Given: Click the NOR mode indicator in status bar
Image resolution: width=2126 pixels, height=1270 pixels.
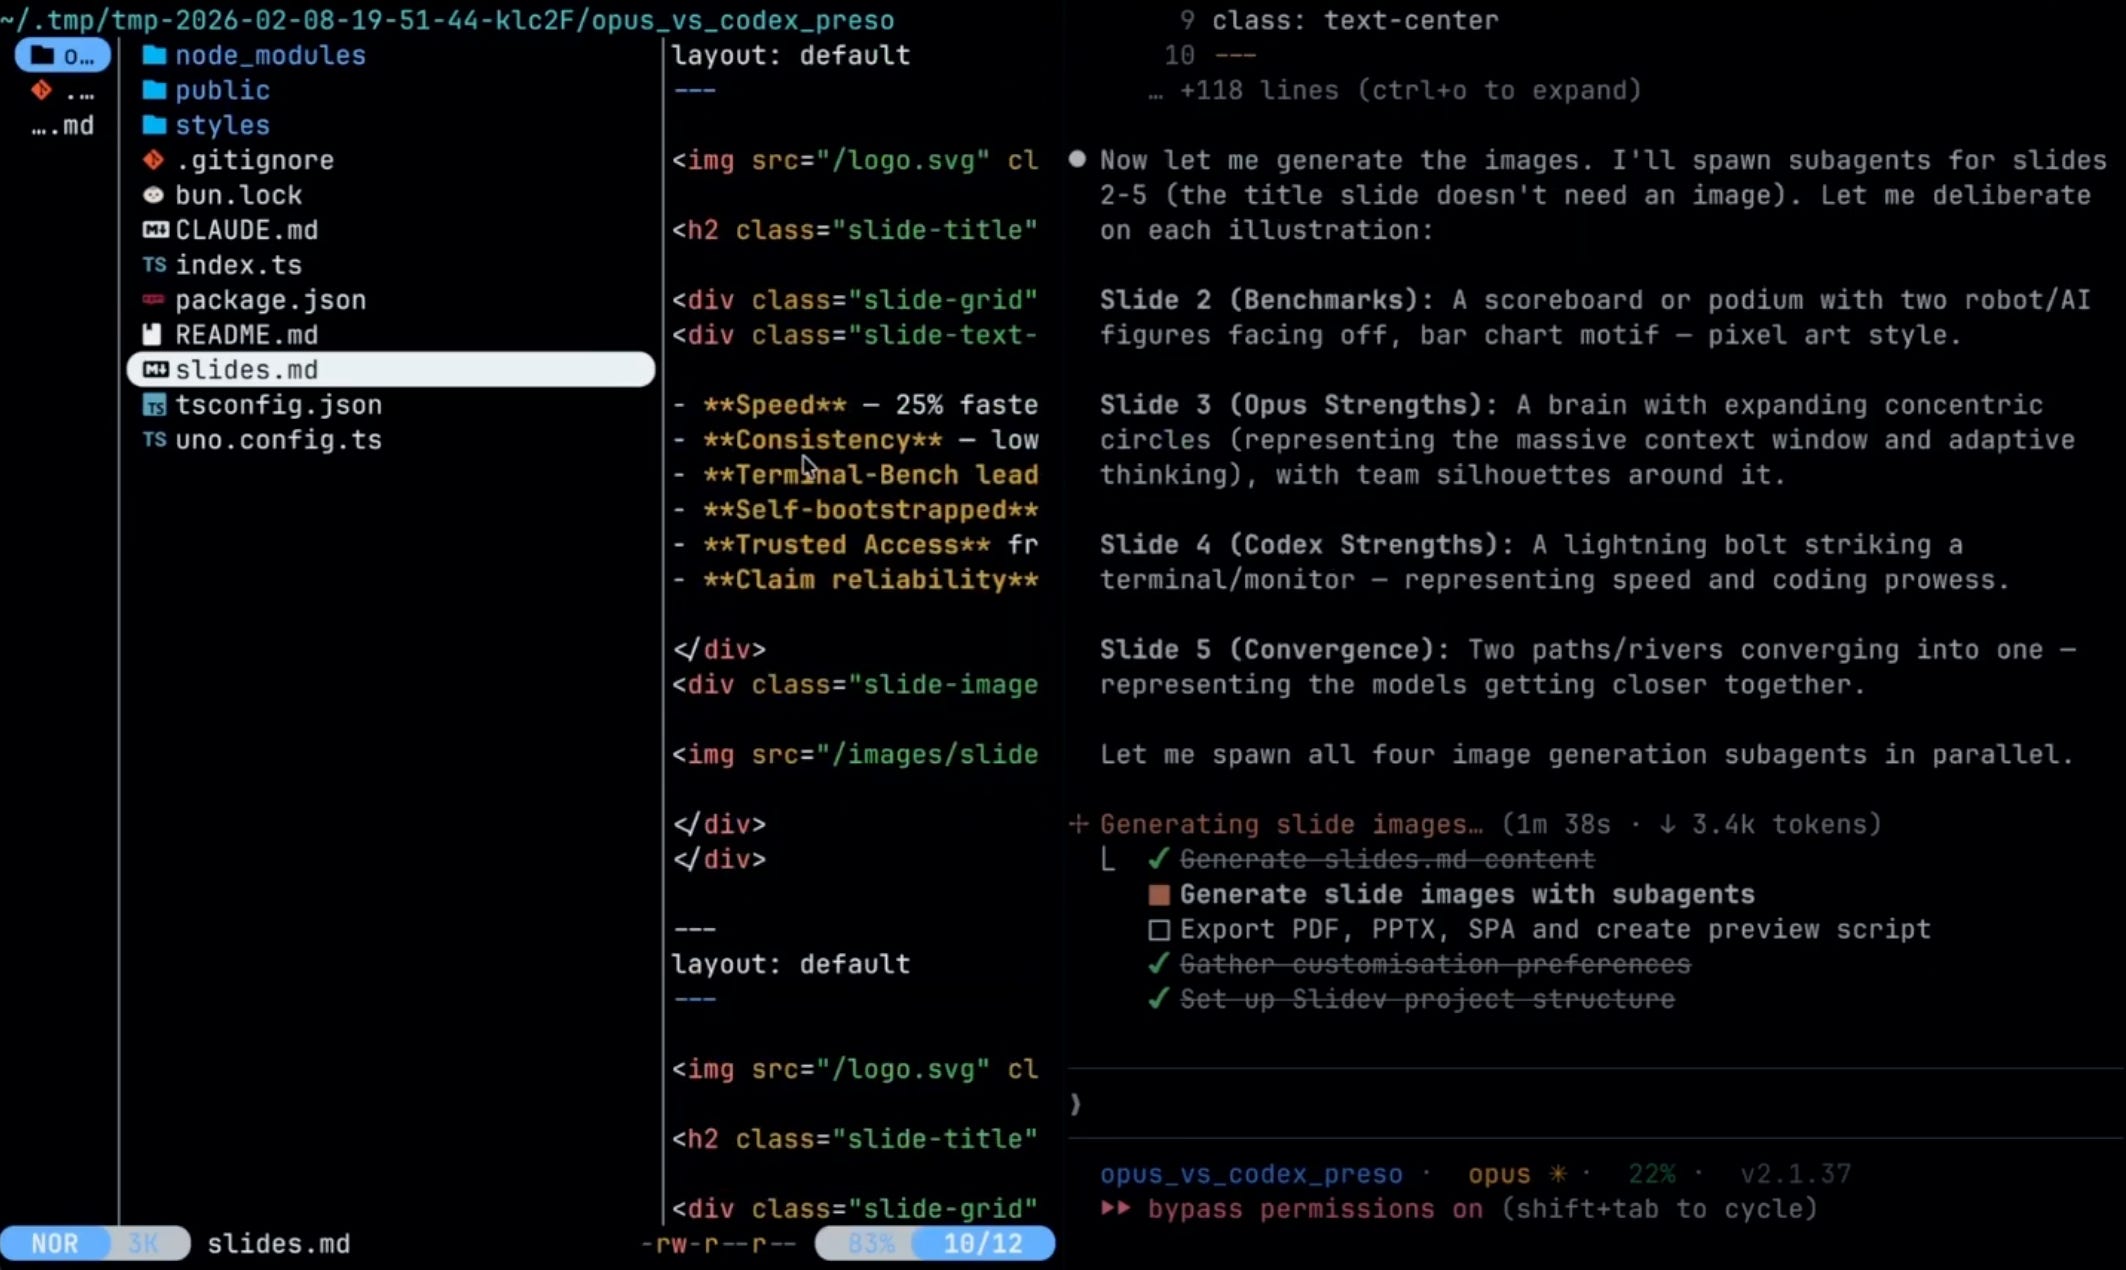Looking at the screenshot, I should (55, 1243).
